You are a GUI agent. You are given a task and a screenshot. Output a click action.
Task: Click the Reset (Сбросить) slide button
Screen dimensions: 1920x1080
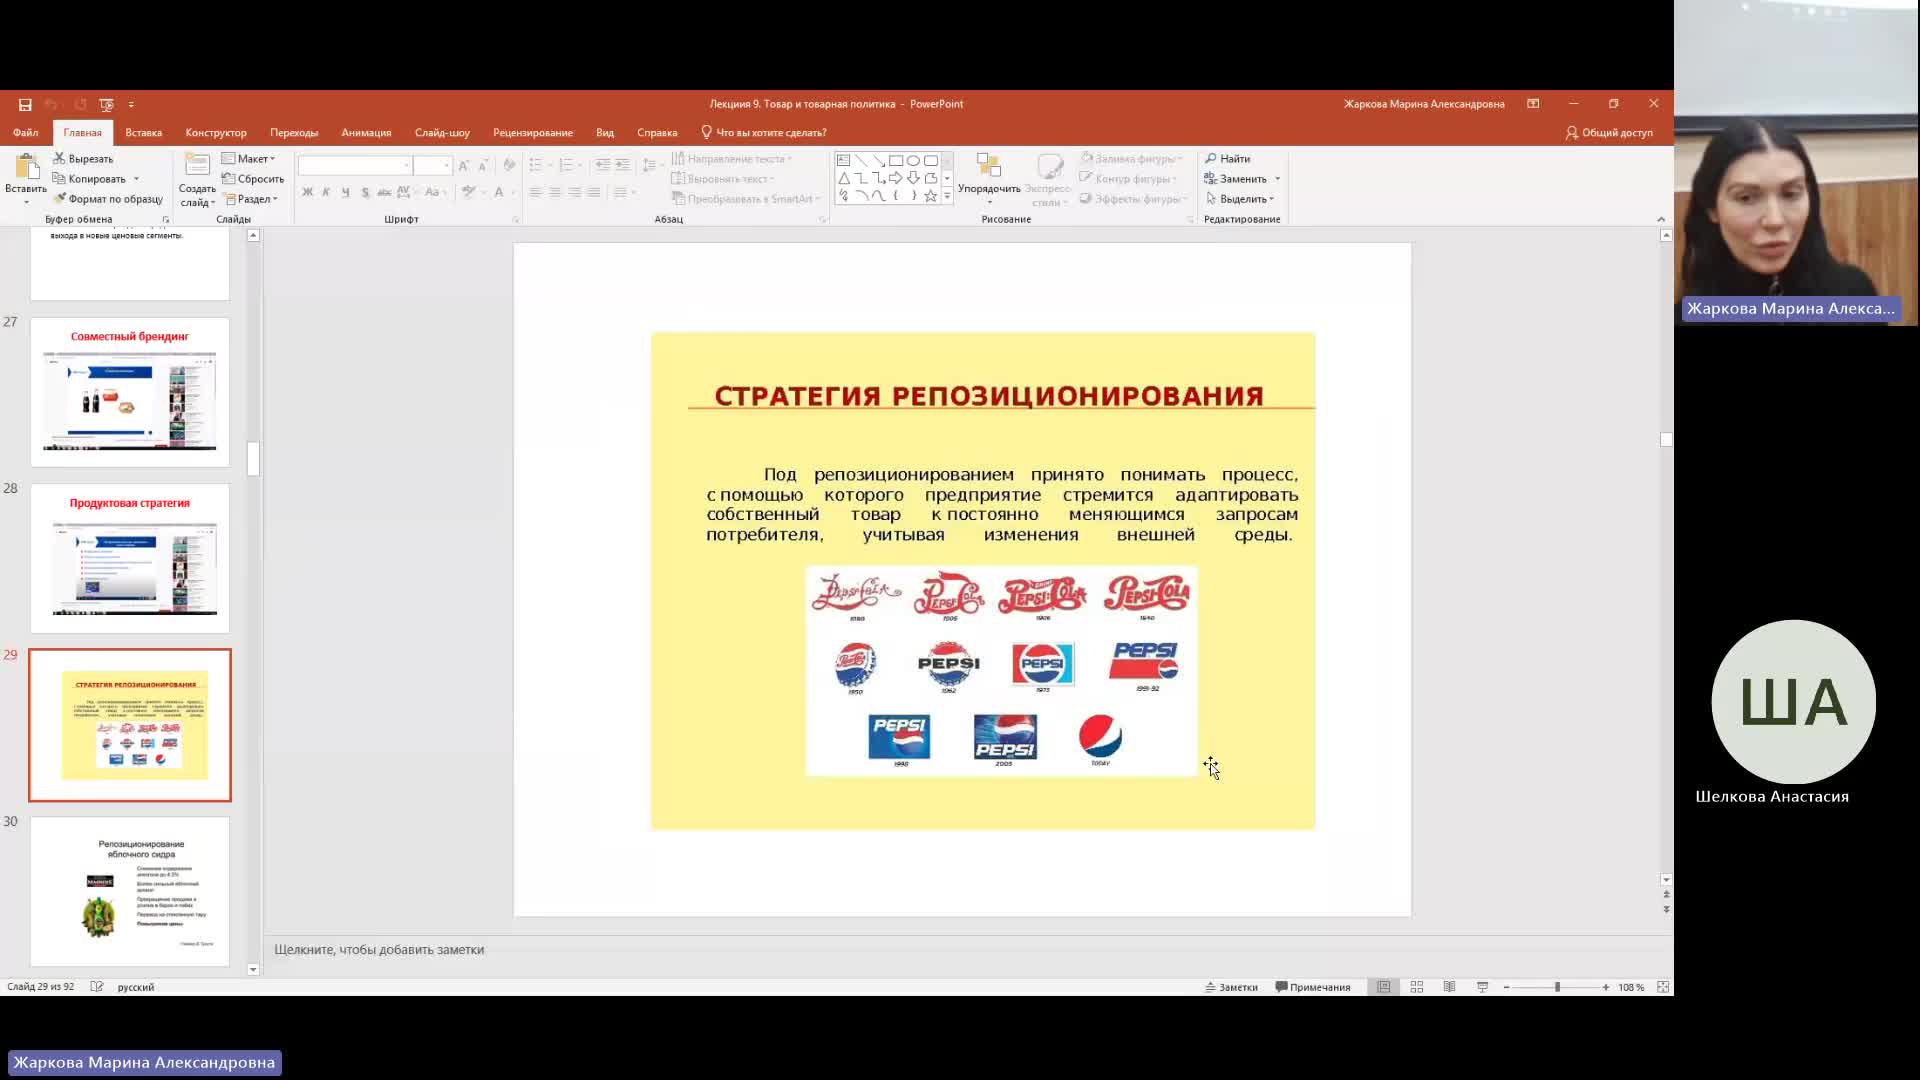253,179
